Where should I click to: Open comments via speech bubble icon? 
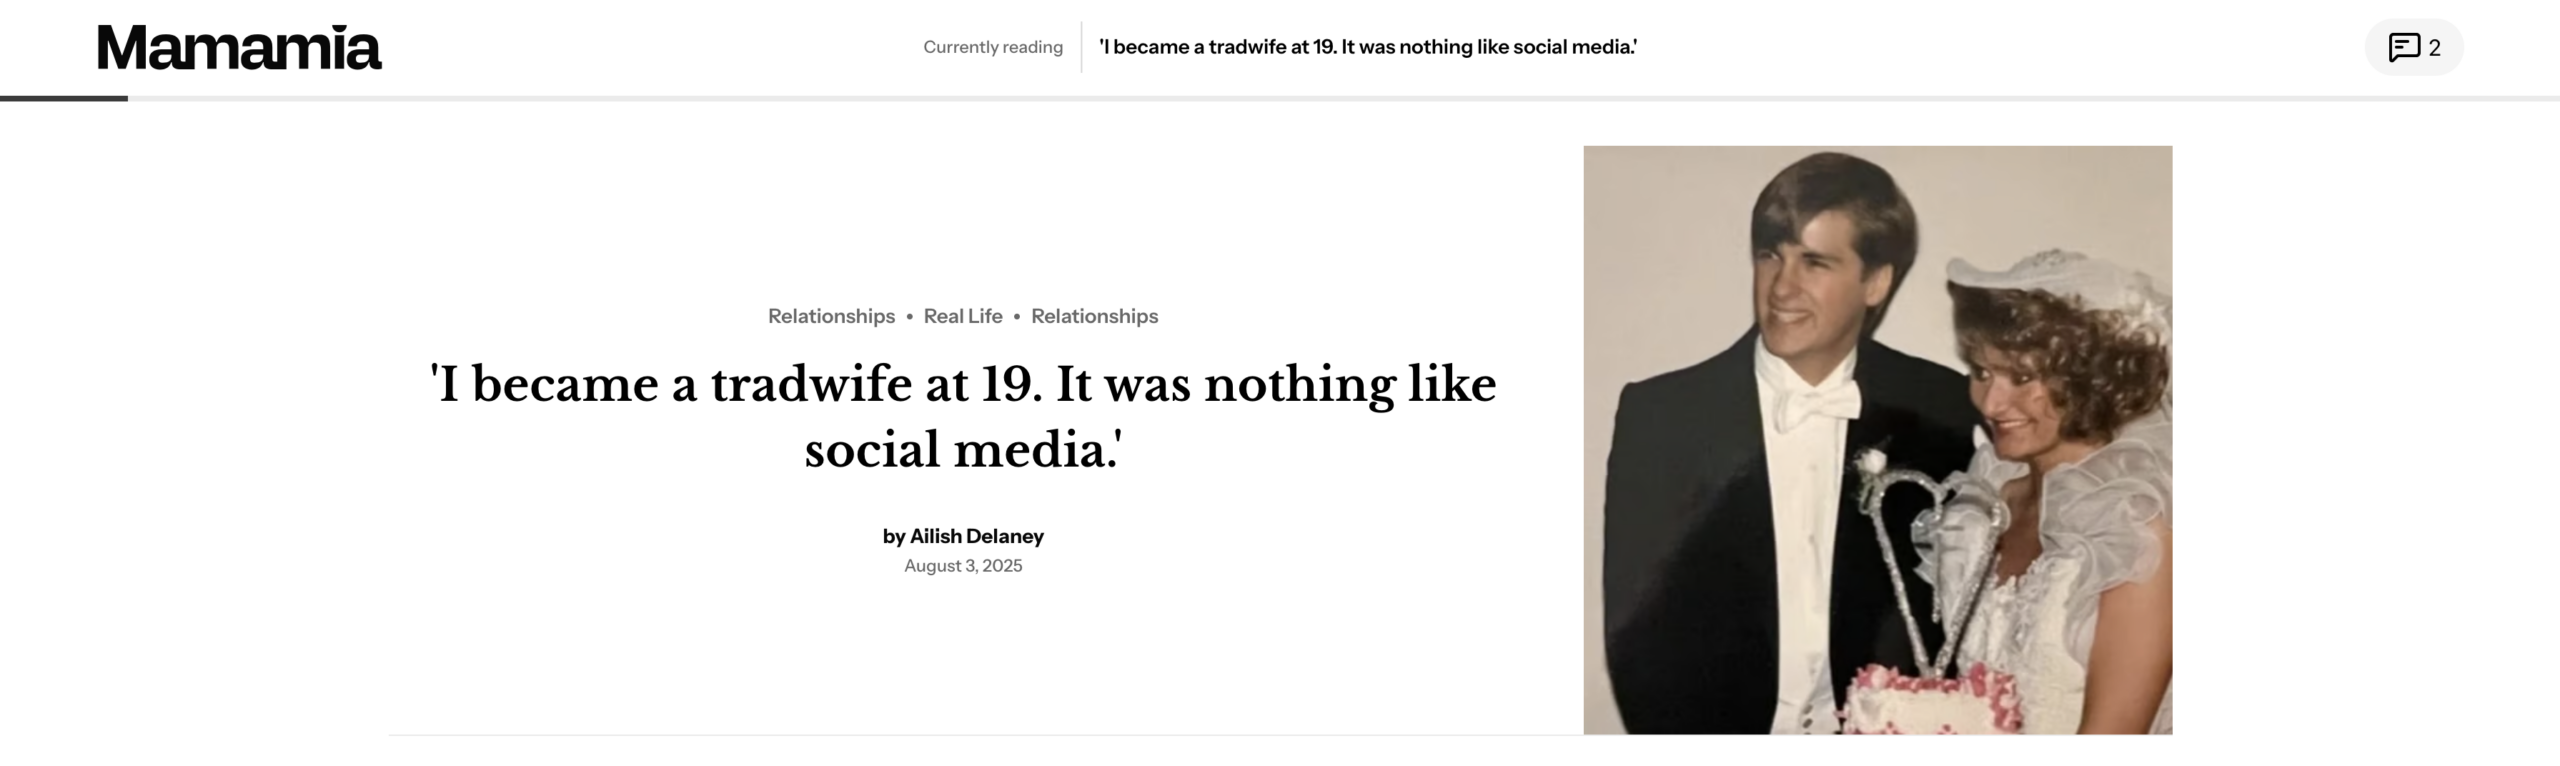2403,47
